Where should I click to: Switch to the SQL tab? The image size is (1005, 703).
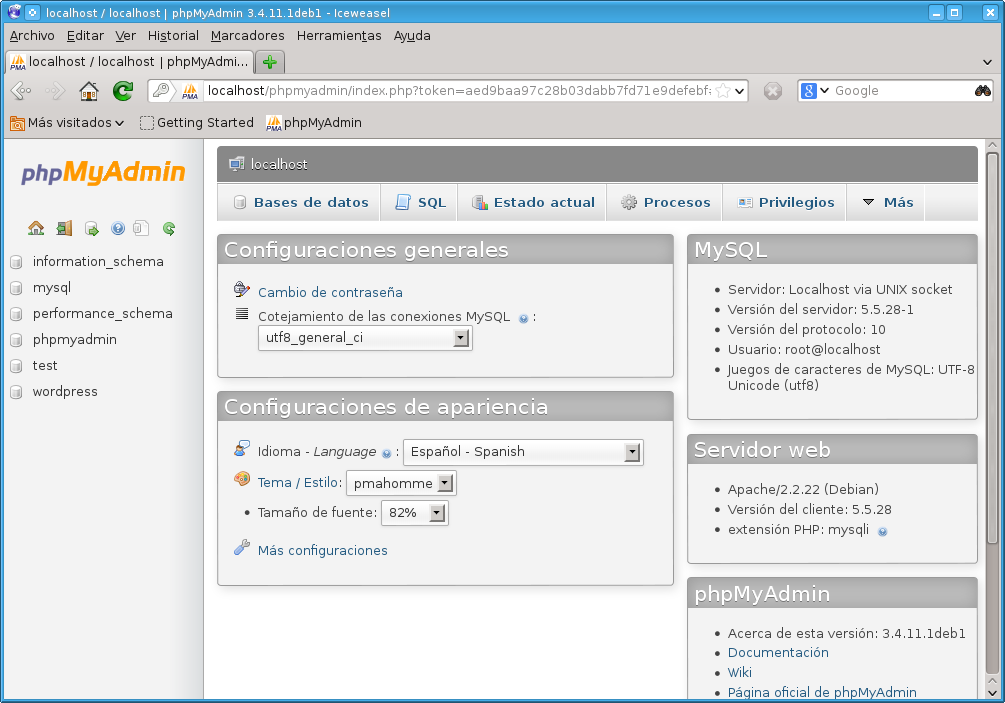click(420, 203)
